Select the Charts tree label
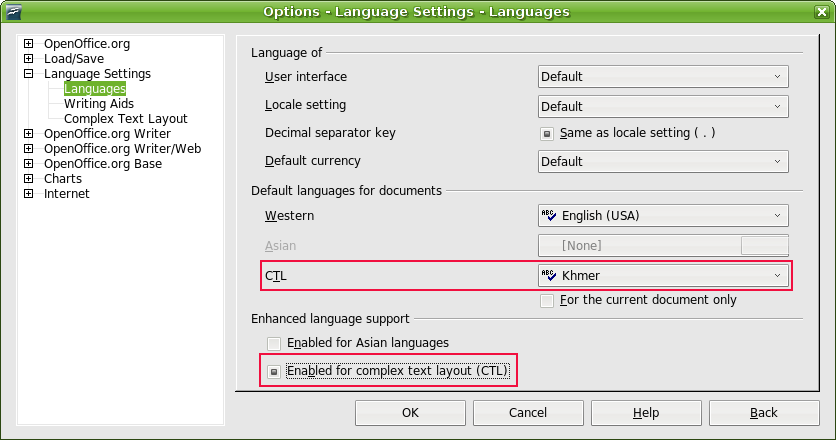 [x=63, y=179]
